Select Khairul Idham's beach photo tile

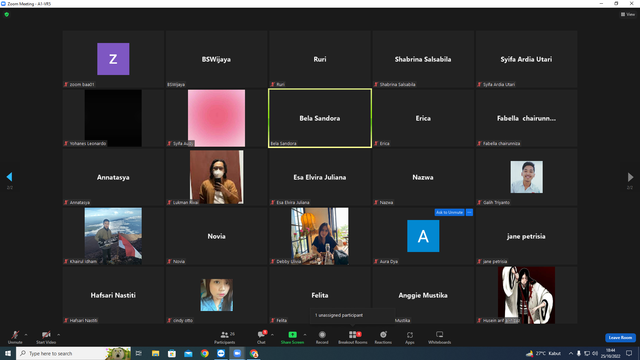pos(113,236)
